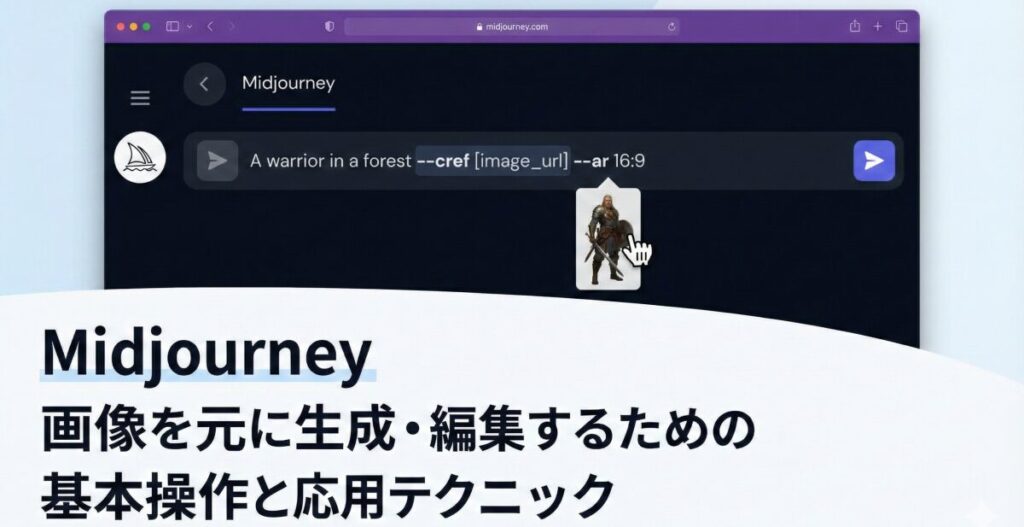This screenshot has width=1024, height=527.
Task: Reload the page with refresh icon
Action: point(671,27)
